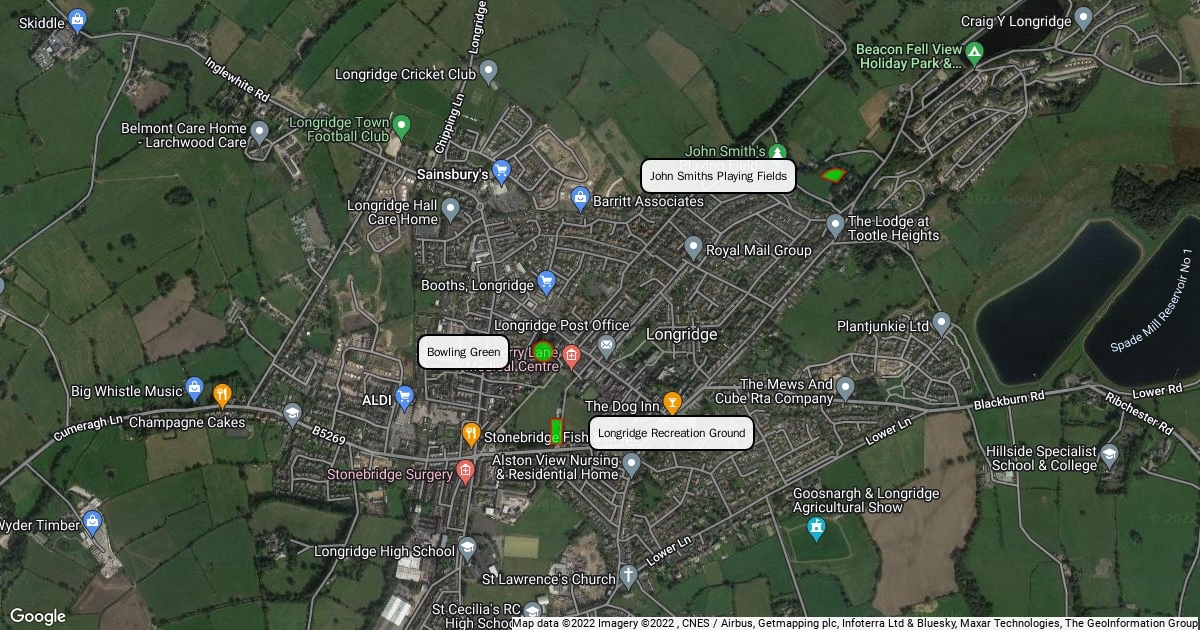
Task: Click the Barritt Associates shopping bag pin
Action: coord(579,198)
